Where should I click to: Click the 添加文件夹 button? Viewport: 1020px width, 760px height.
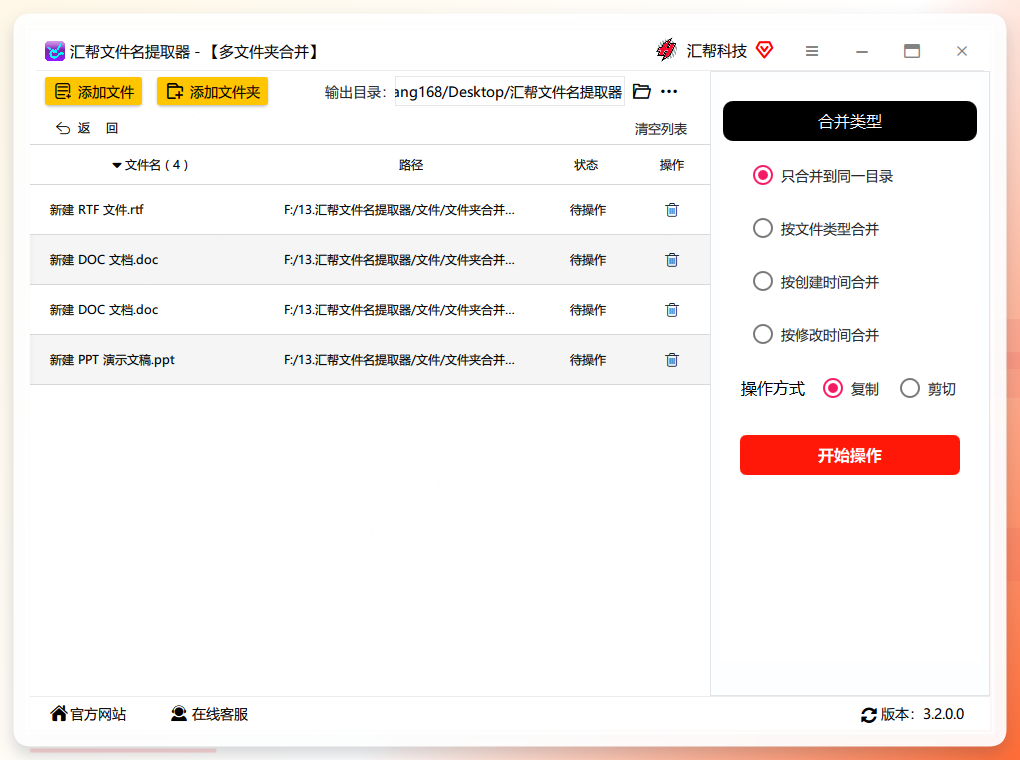[x=213, y=92]
